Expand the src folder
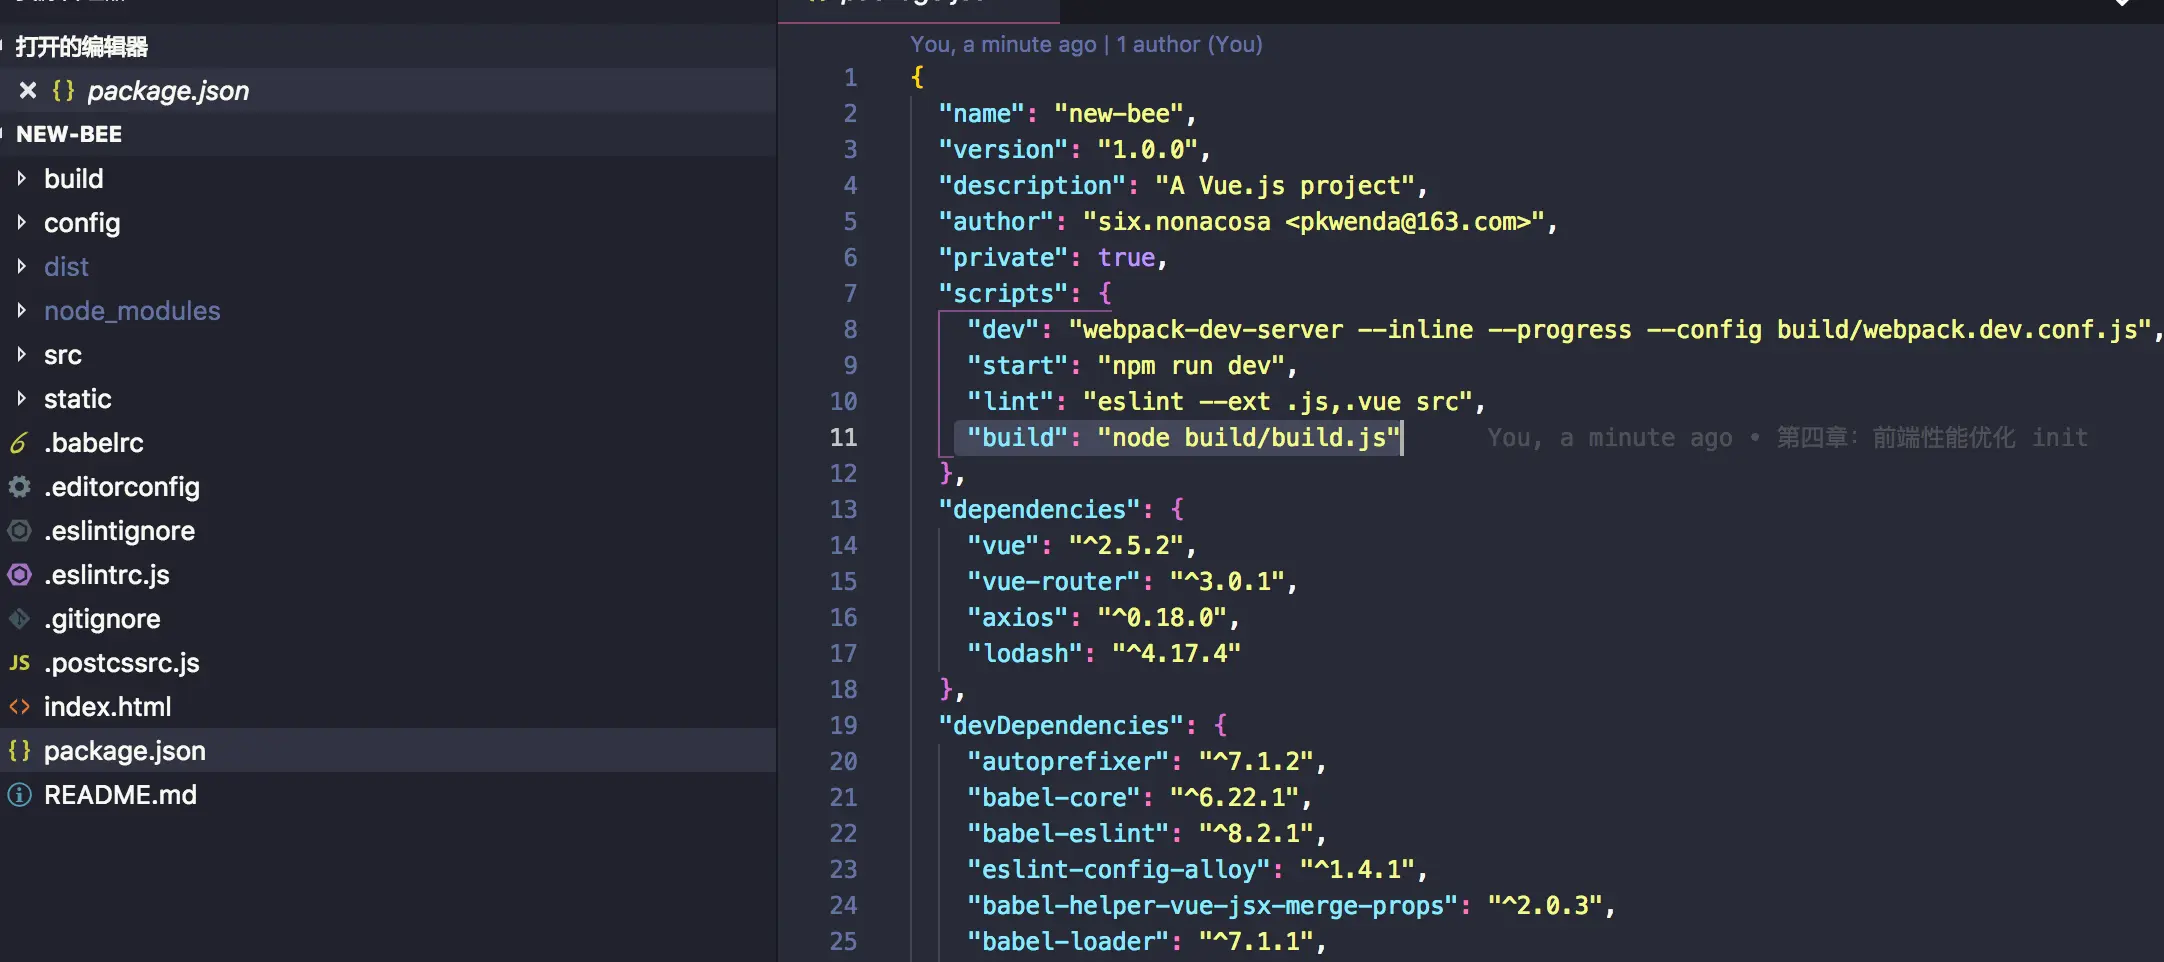Viewport: 2164px width, 962px height. point(21,354)
